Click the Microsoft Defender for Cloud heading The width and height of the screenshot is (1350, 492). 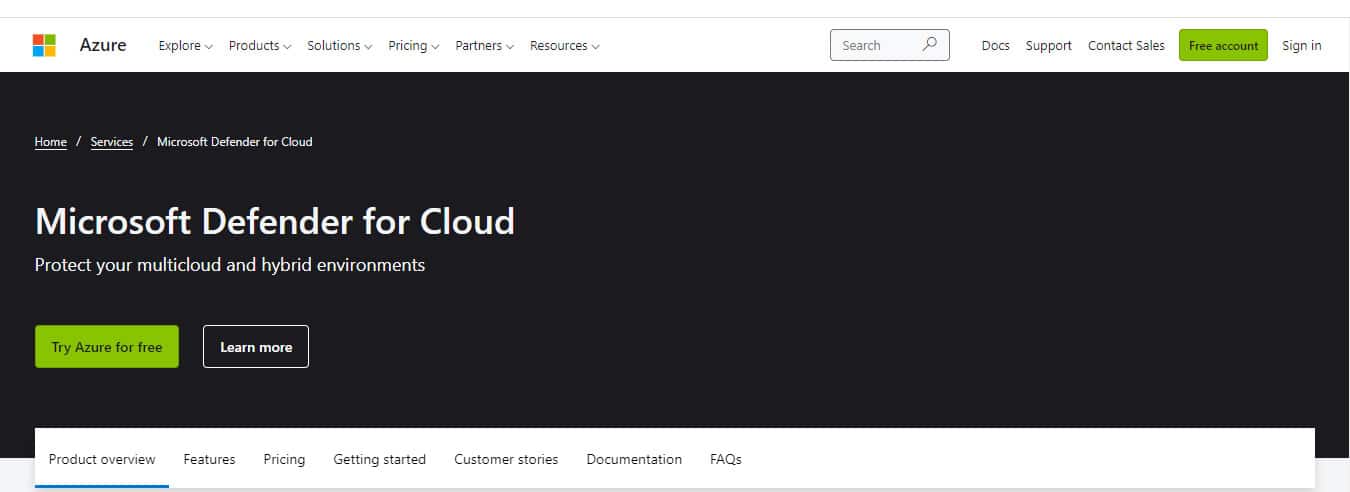(x=275, y=221)
